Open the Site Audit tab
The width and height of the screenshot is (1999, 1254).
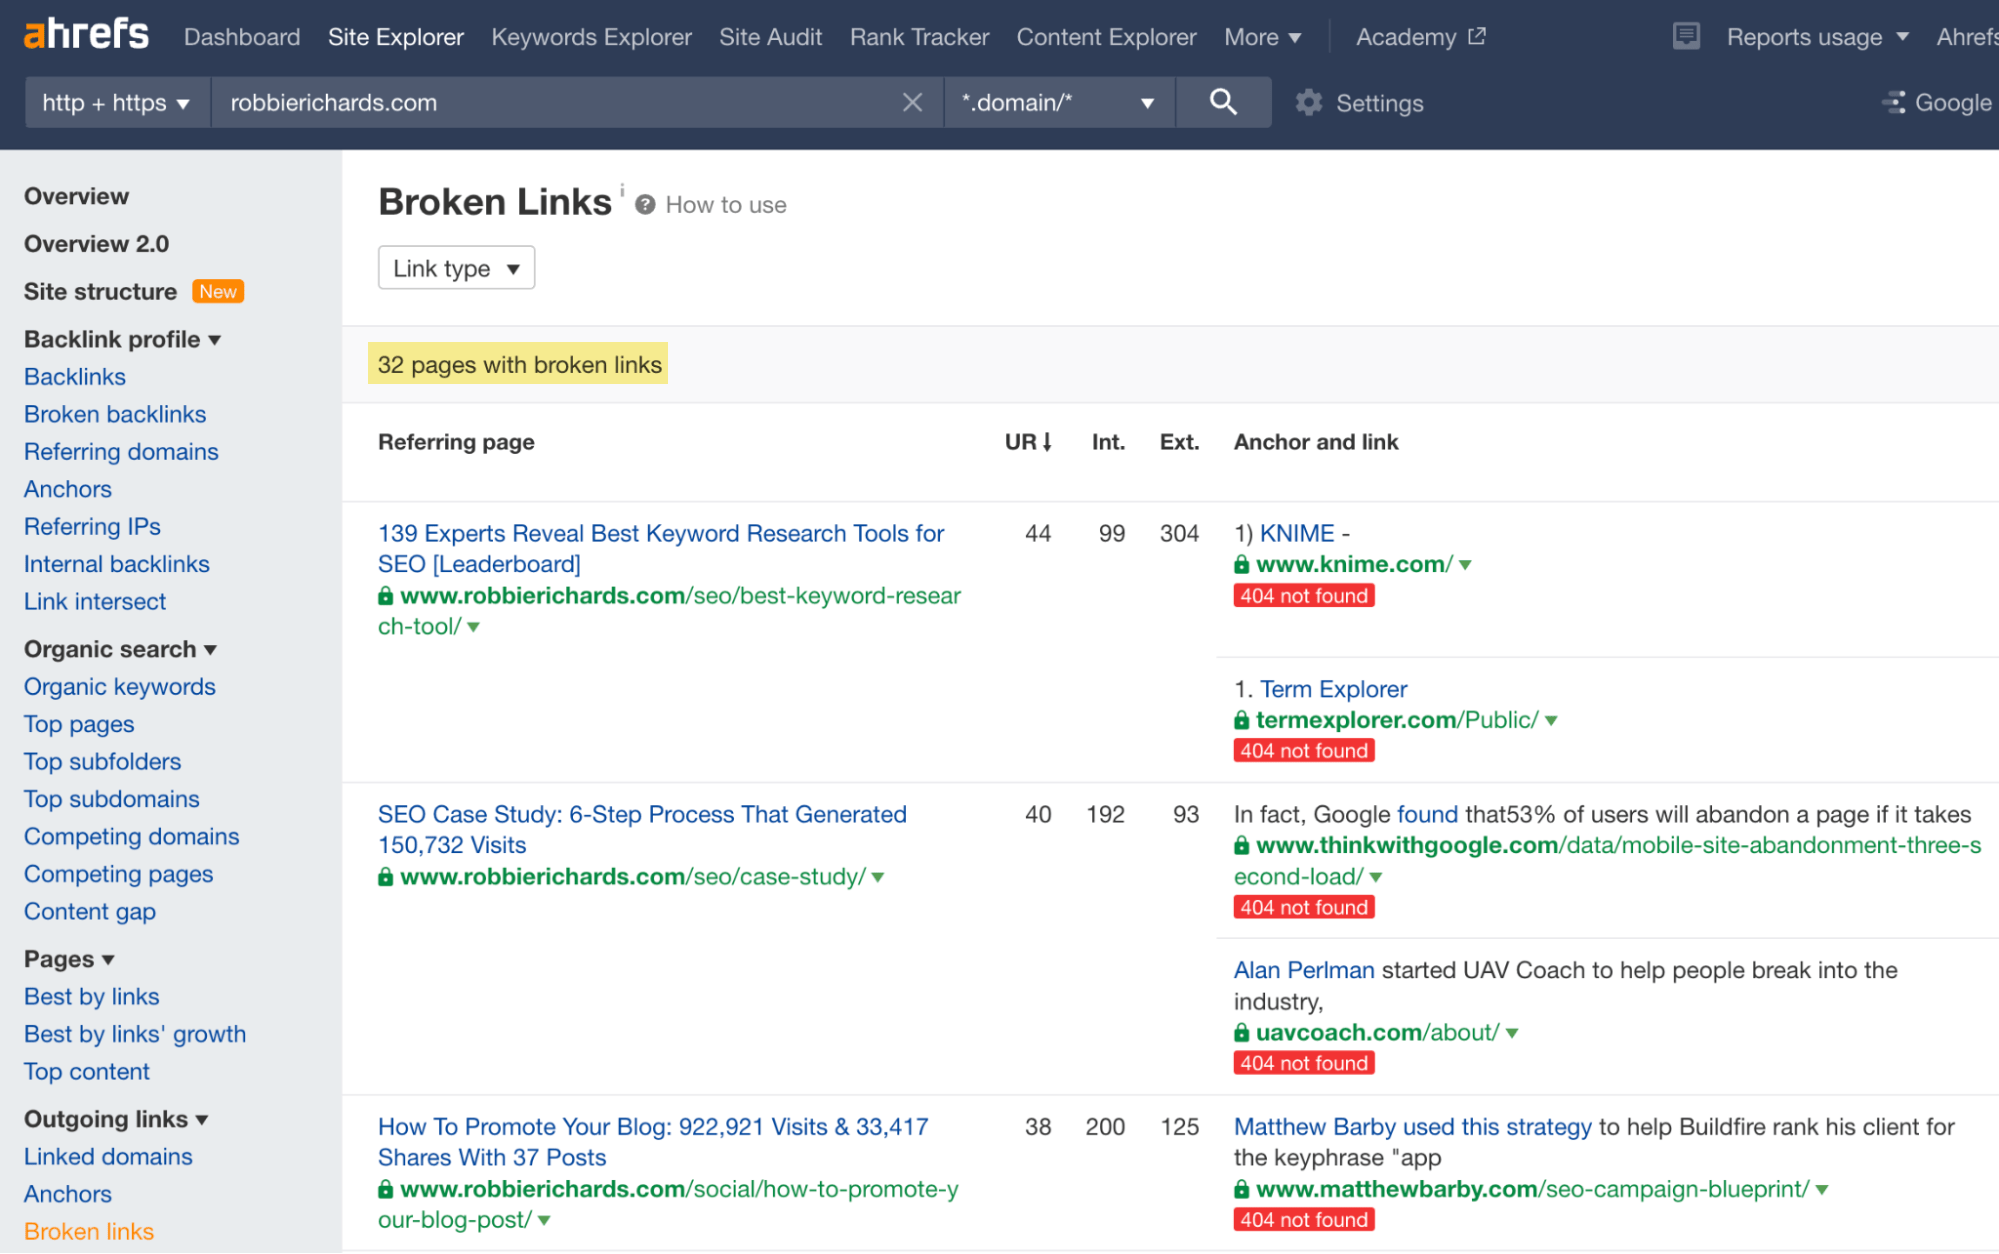tap(770, 36)
